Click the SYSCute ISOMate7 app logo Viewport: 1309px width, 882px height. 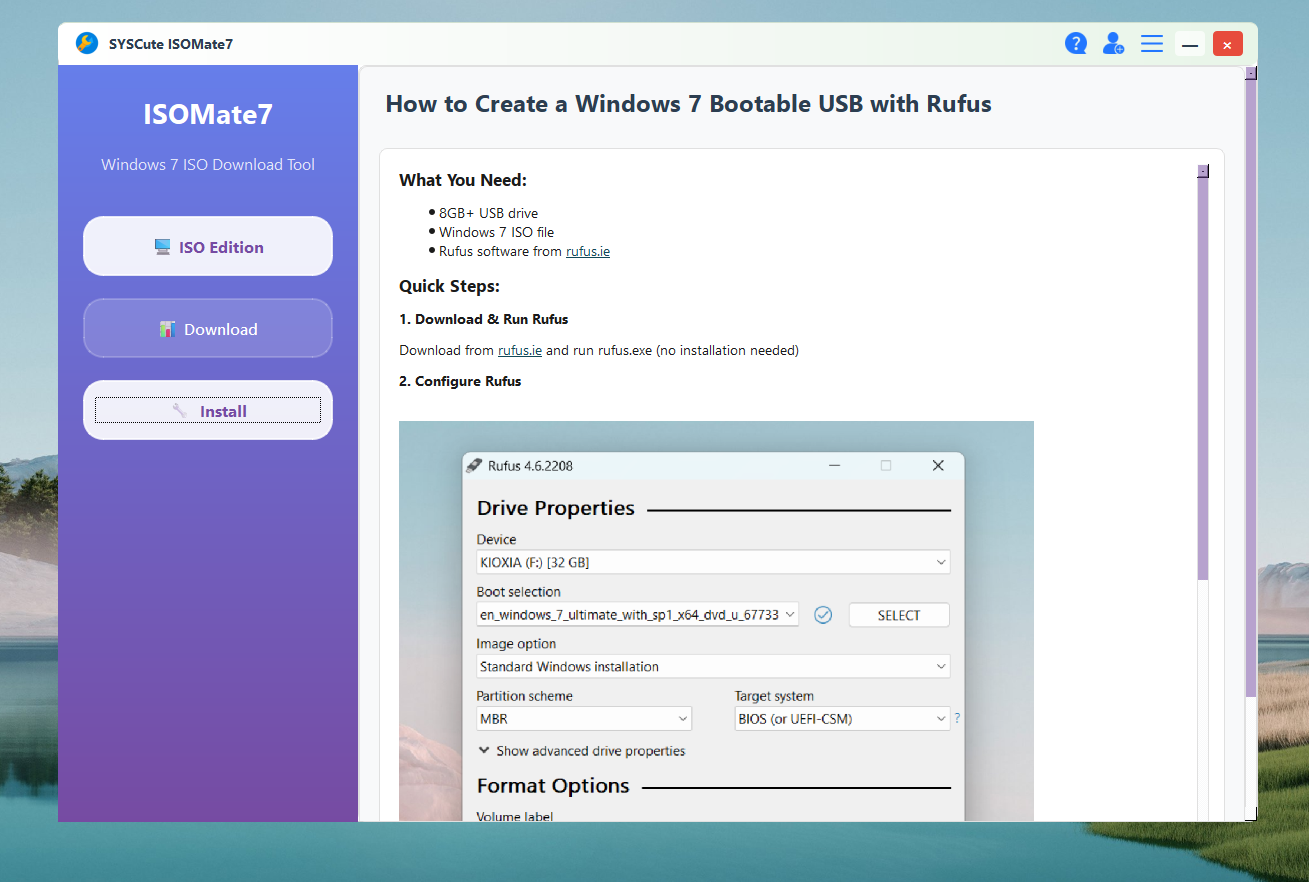coord(87,44)
